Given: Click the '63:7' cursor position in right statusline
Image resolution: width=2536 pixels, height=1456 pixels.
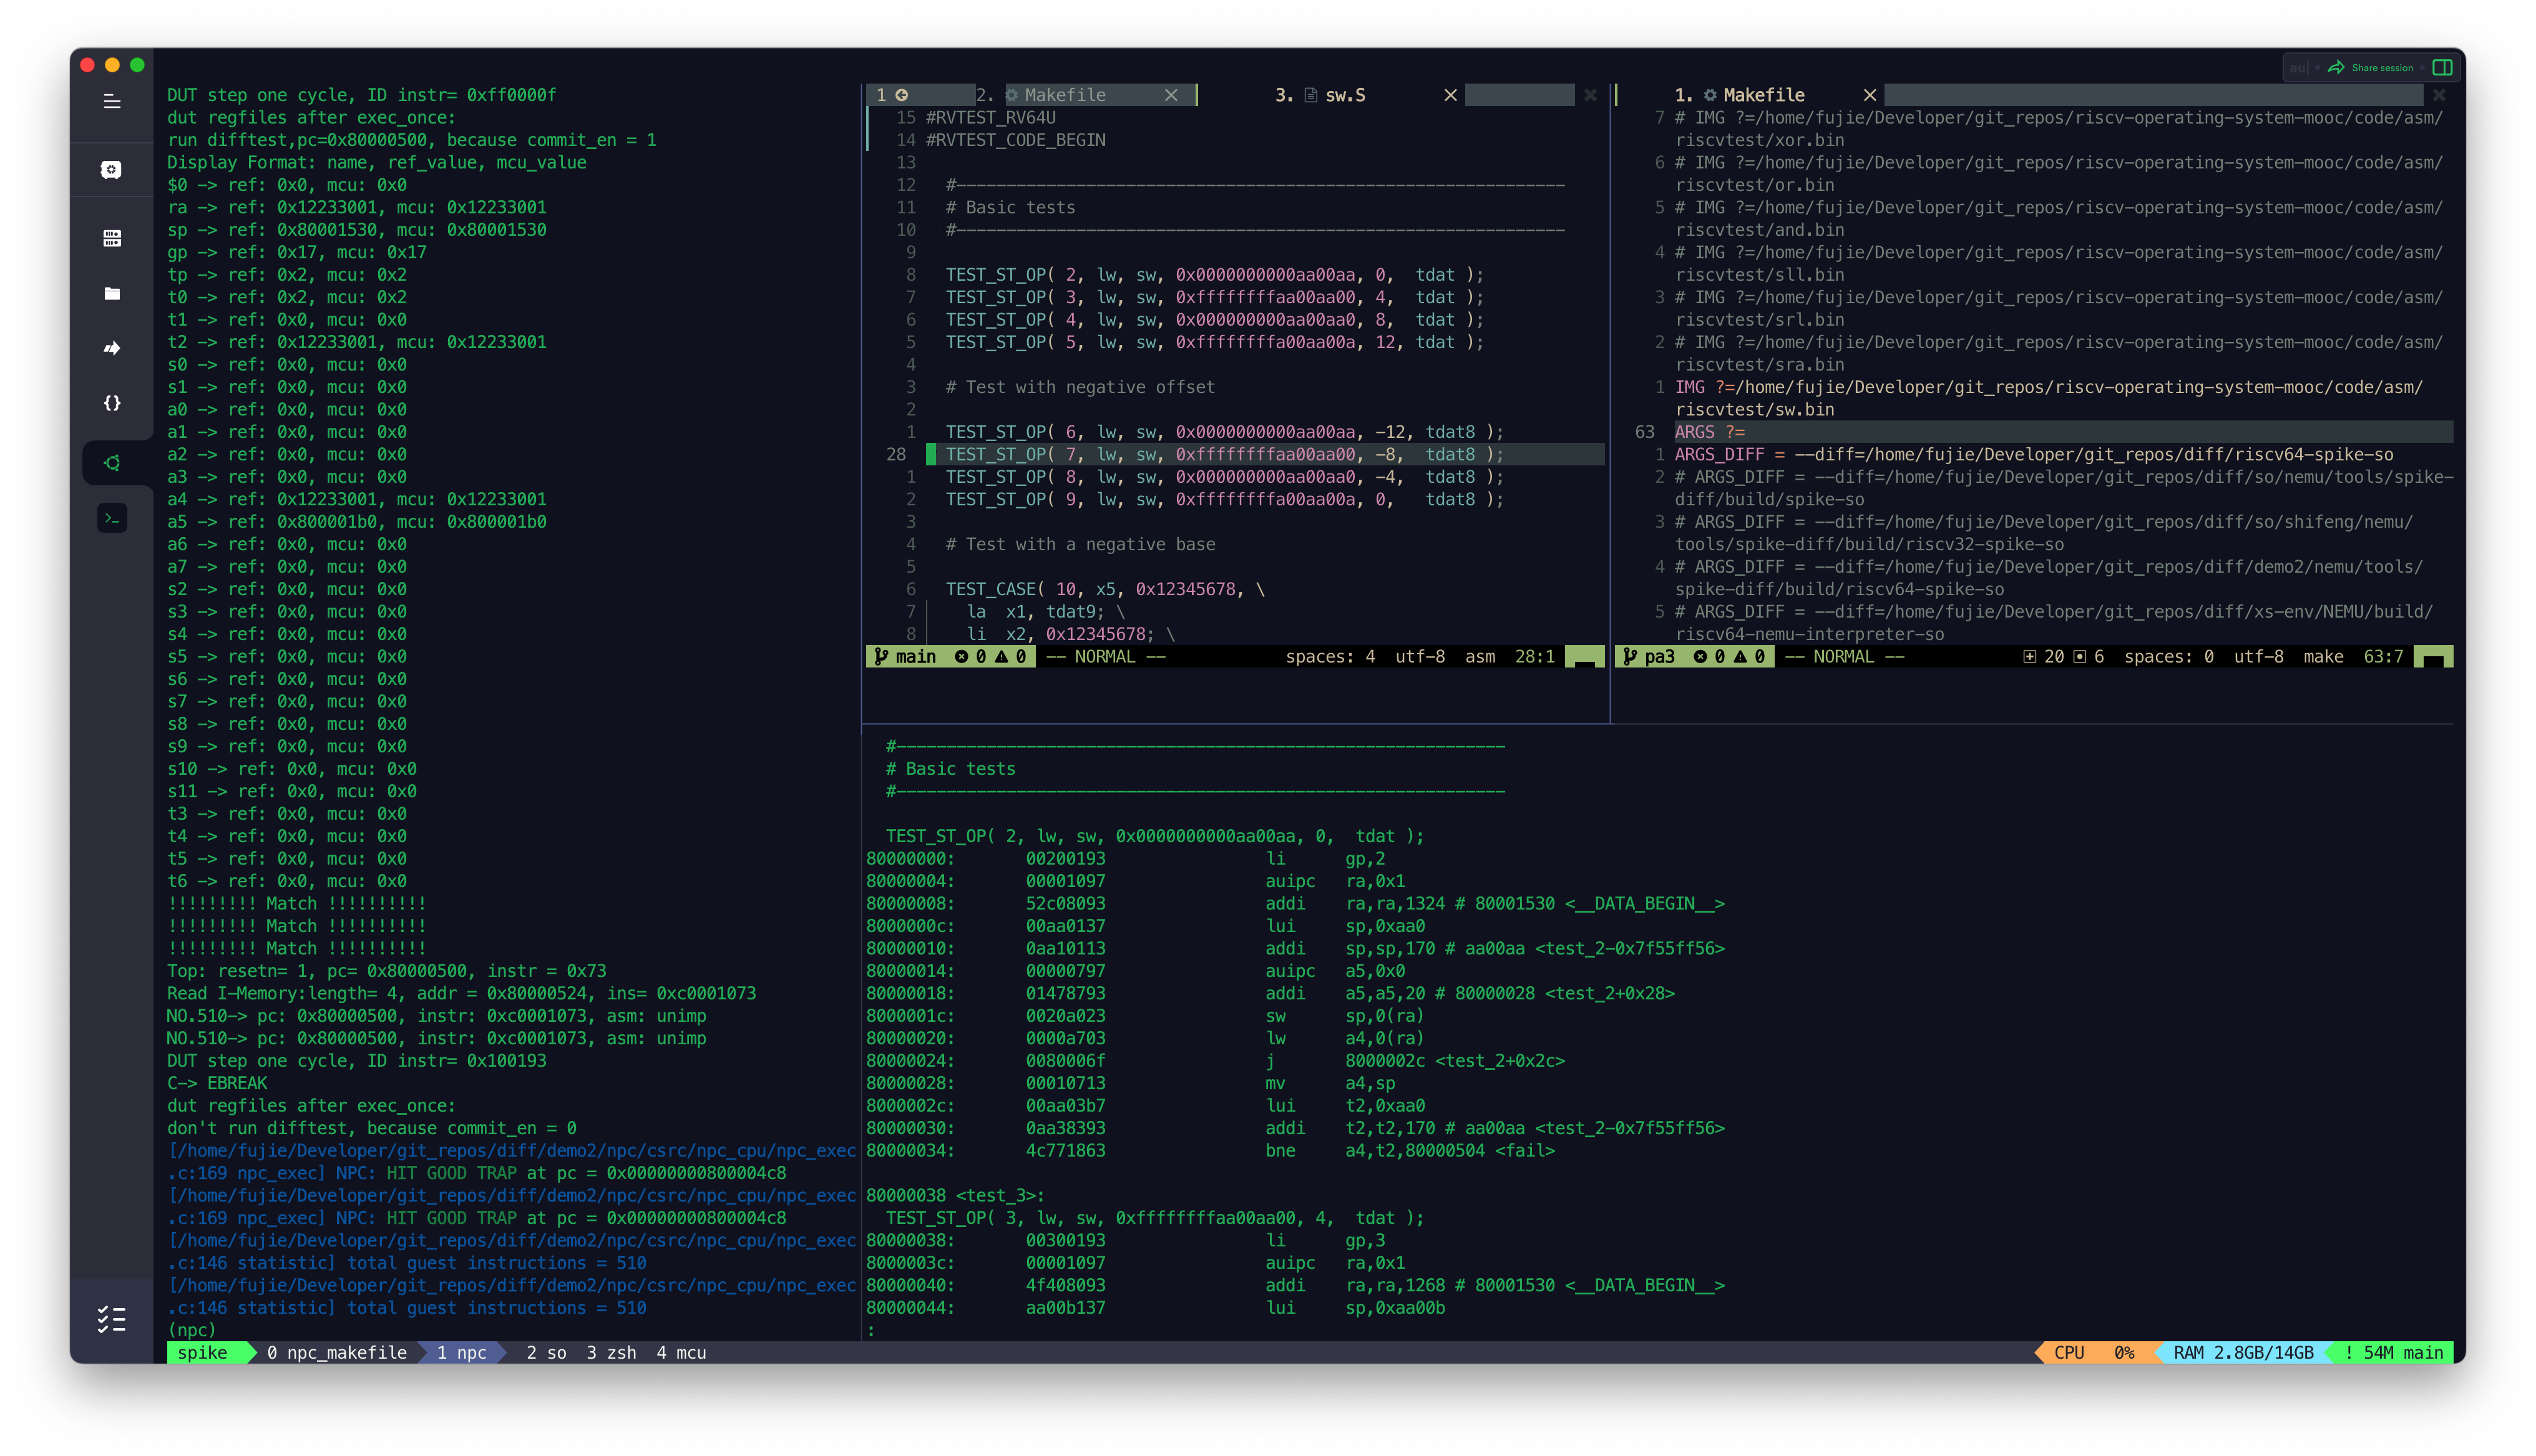Looking at the screenshot, I should click(x=2383, y=656).
